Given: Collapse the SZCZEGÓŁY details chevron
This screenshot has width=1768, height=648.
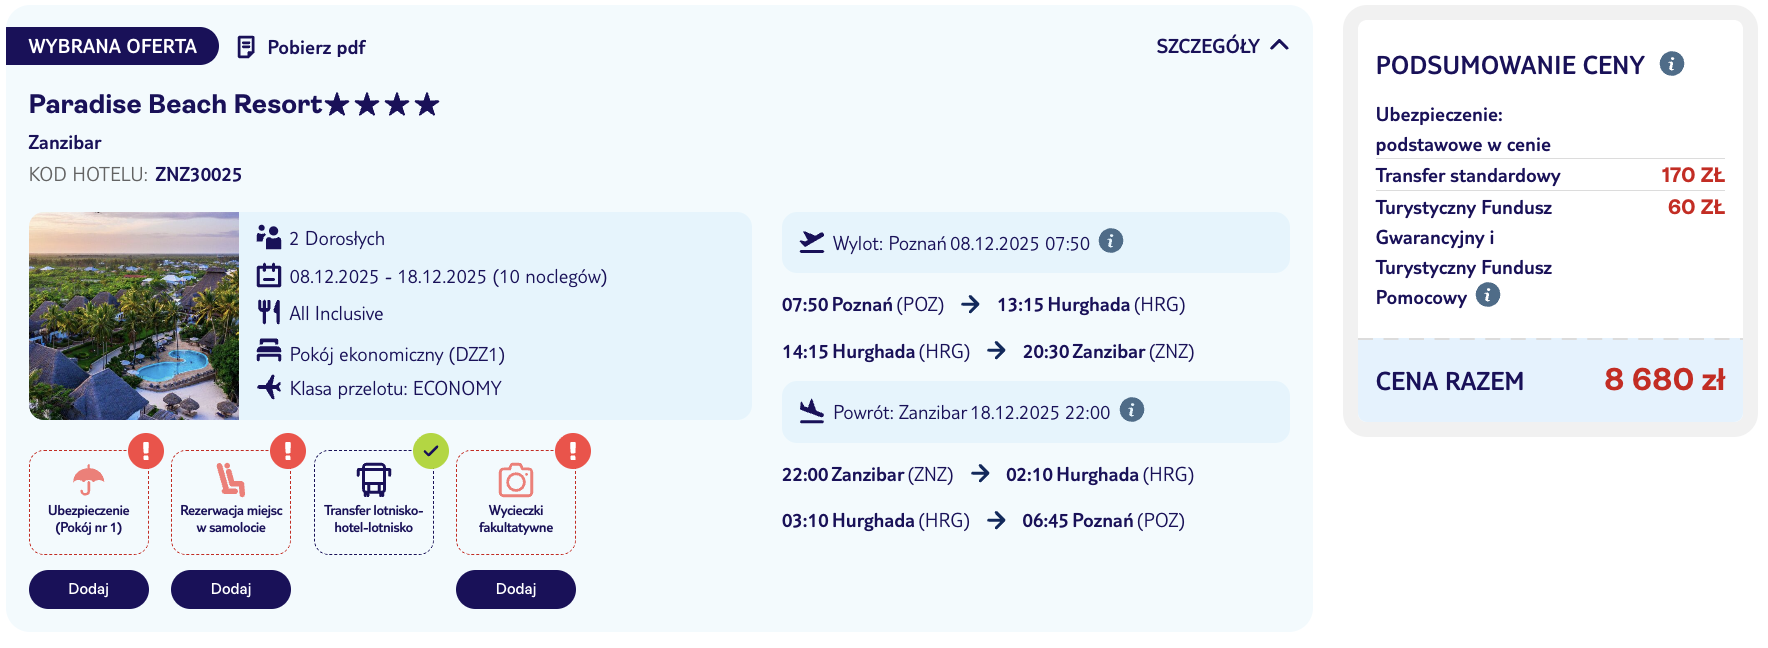Looking at the screenshot, I should pos(1279,45).
